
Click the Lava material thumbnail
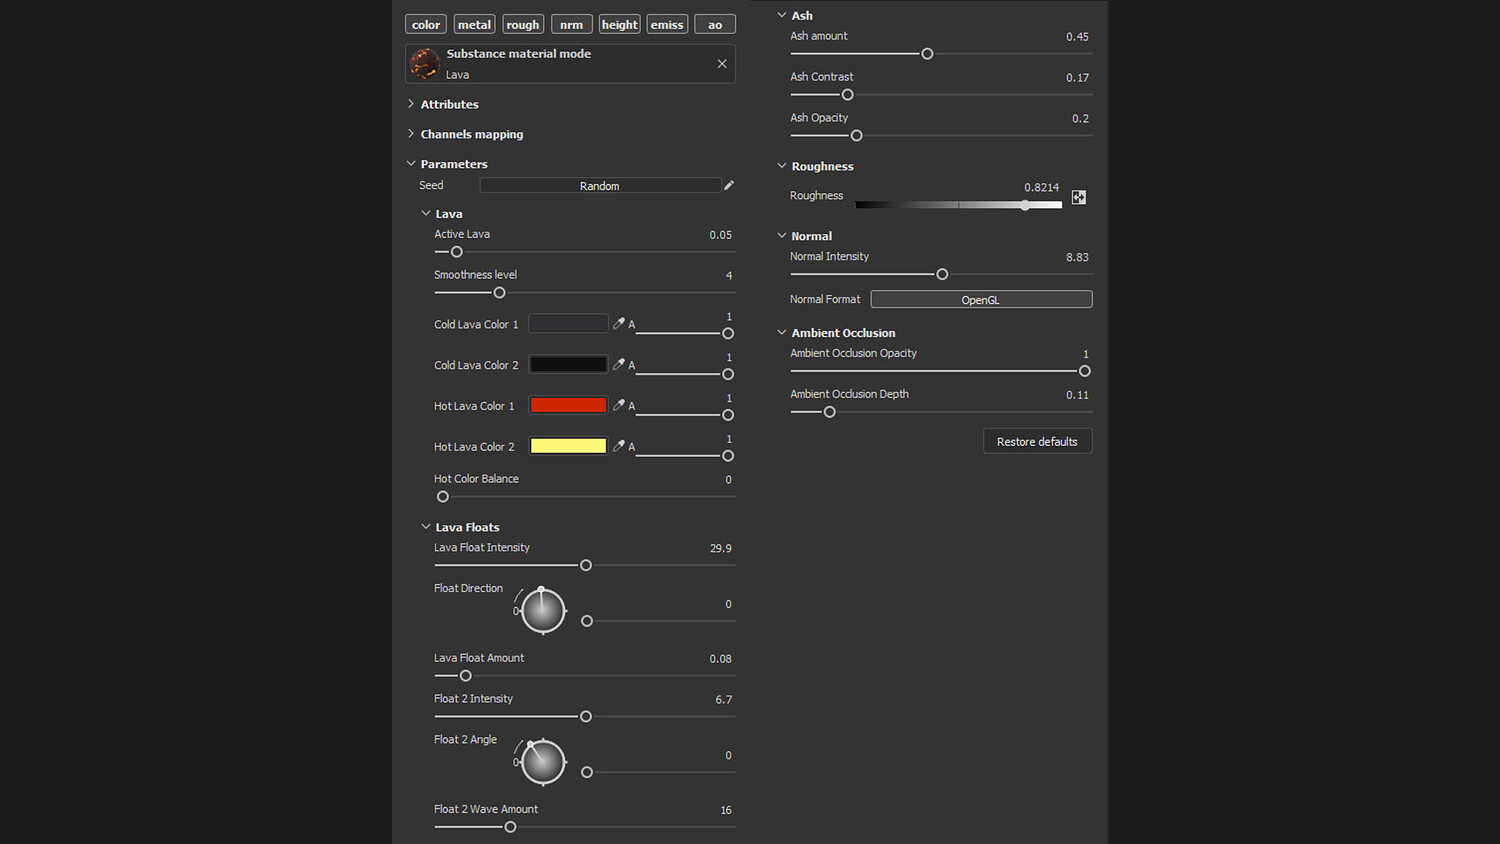pos(425,64)
